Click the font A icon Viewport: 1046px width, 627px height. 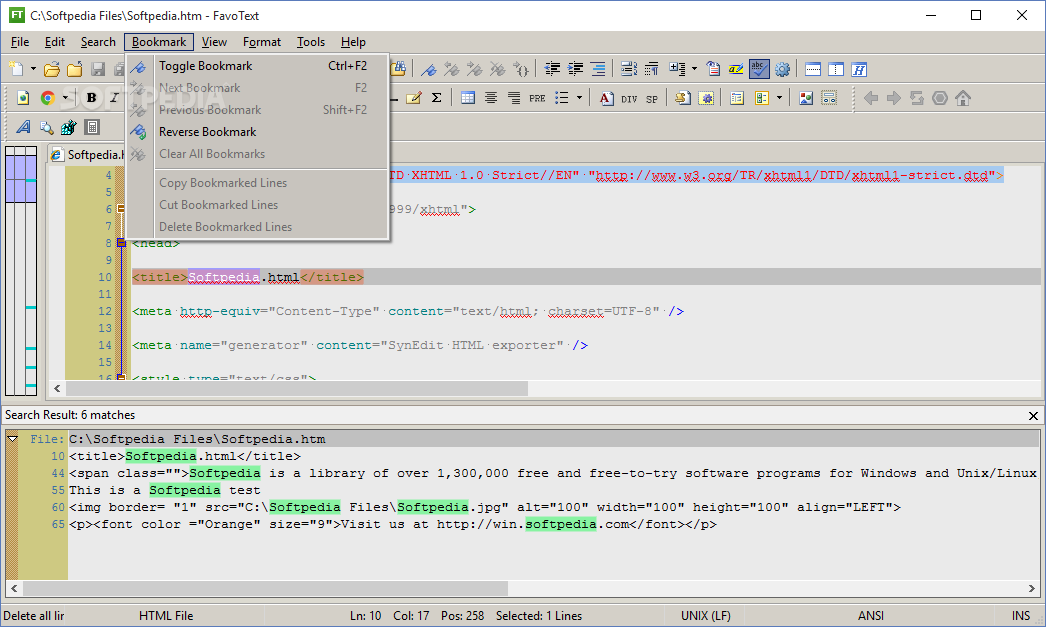click(606, 98)
